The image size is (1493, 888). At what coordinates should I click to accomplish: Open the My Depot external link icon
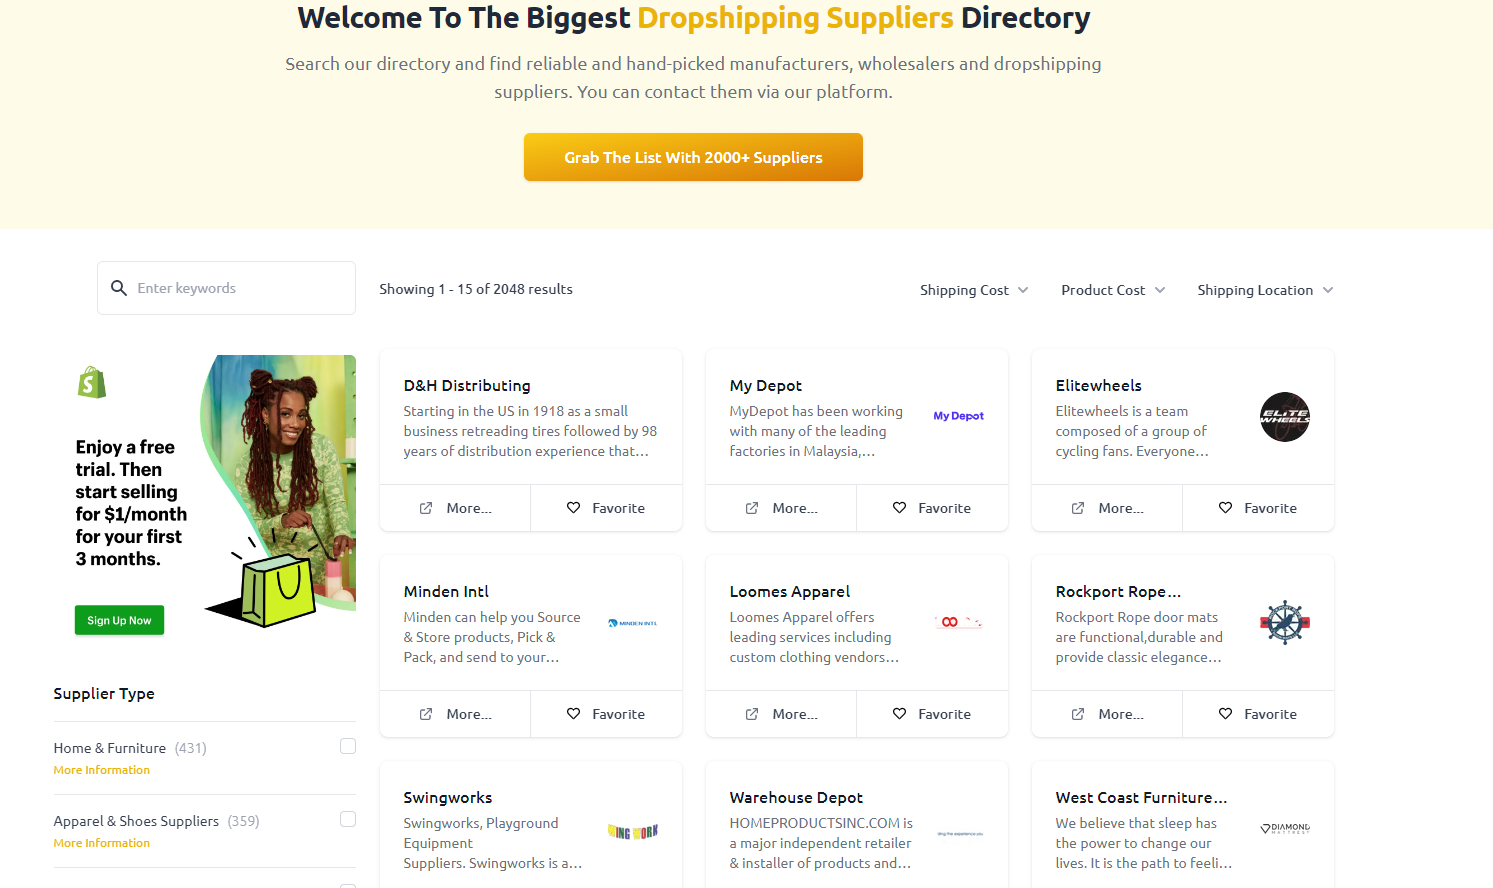pyautogui.click(x=752, y=508)
